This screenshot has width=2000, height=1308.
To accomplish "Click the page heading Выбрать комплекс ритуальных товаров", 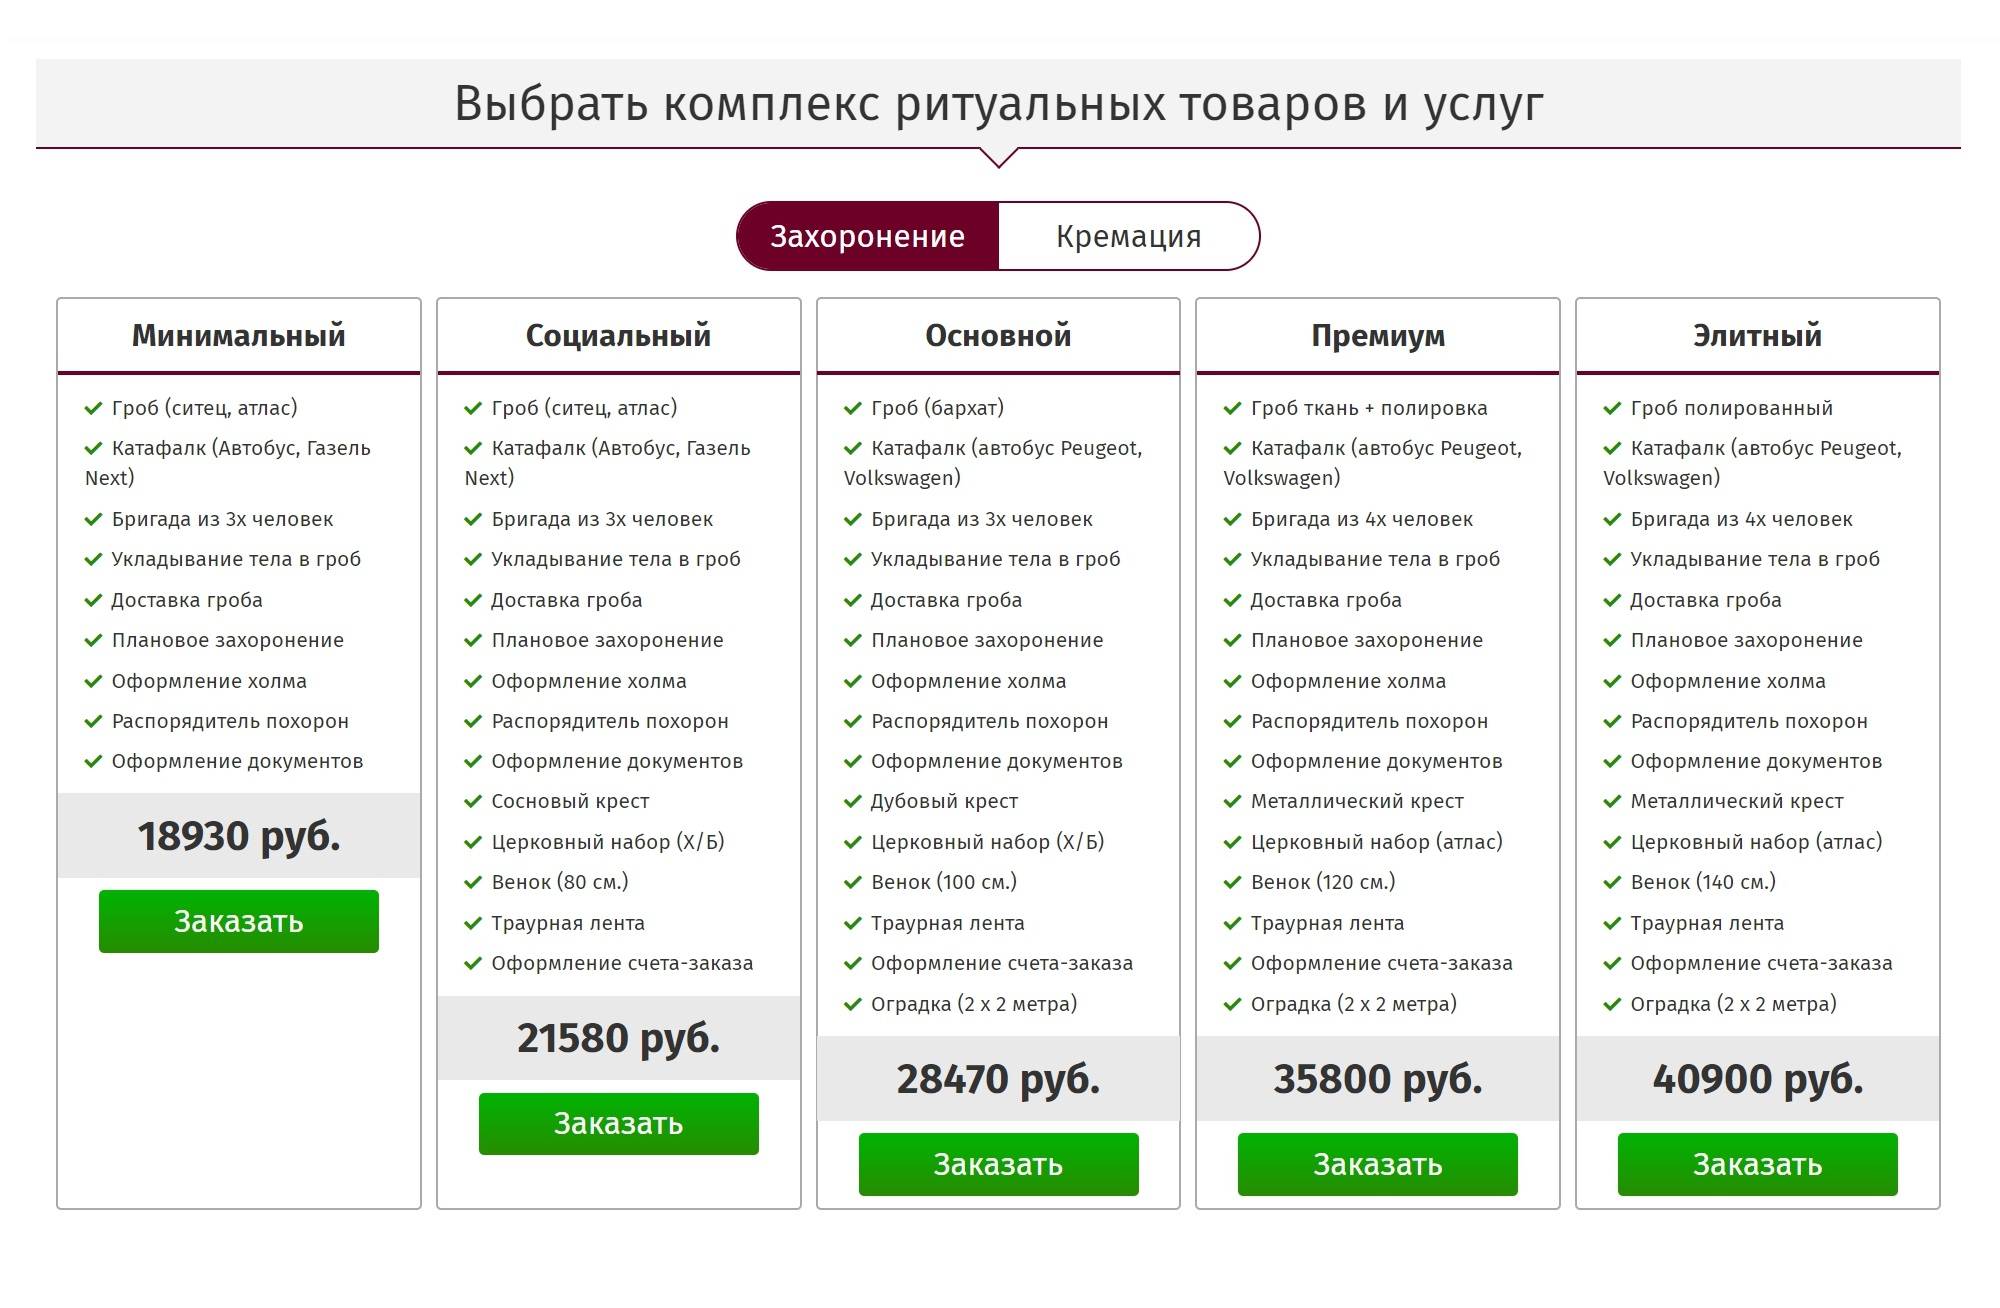I will (998, 103).
